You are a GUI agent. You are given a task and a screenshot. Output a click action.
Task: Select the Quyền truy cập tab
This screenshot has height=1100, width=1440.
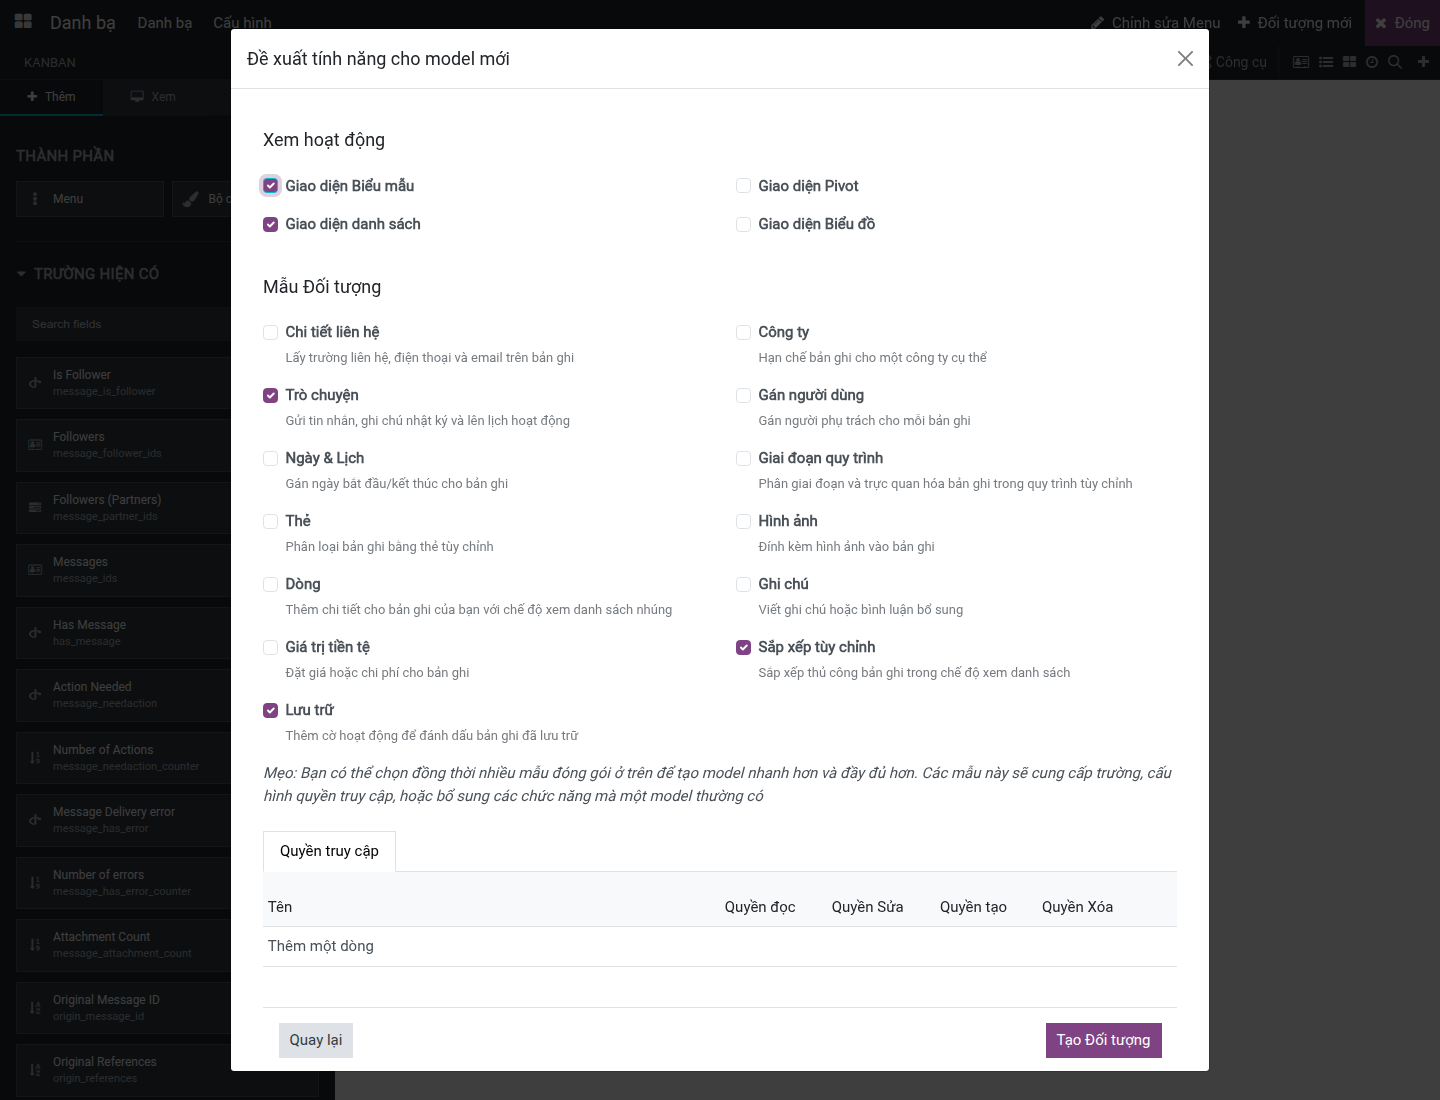(329, 851)
